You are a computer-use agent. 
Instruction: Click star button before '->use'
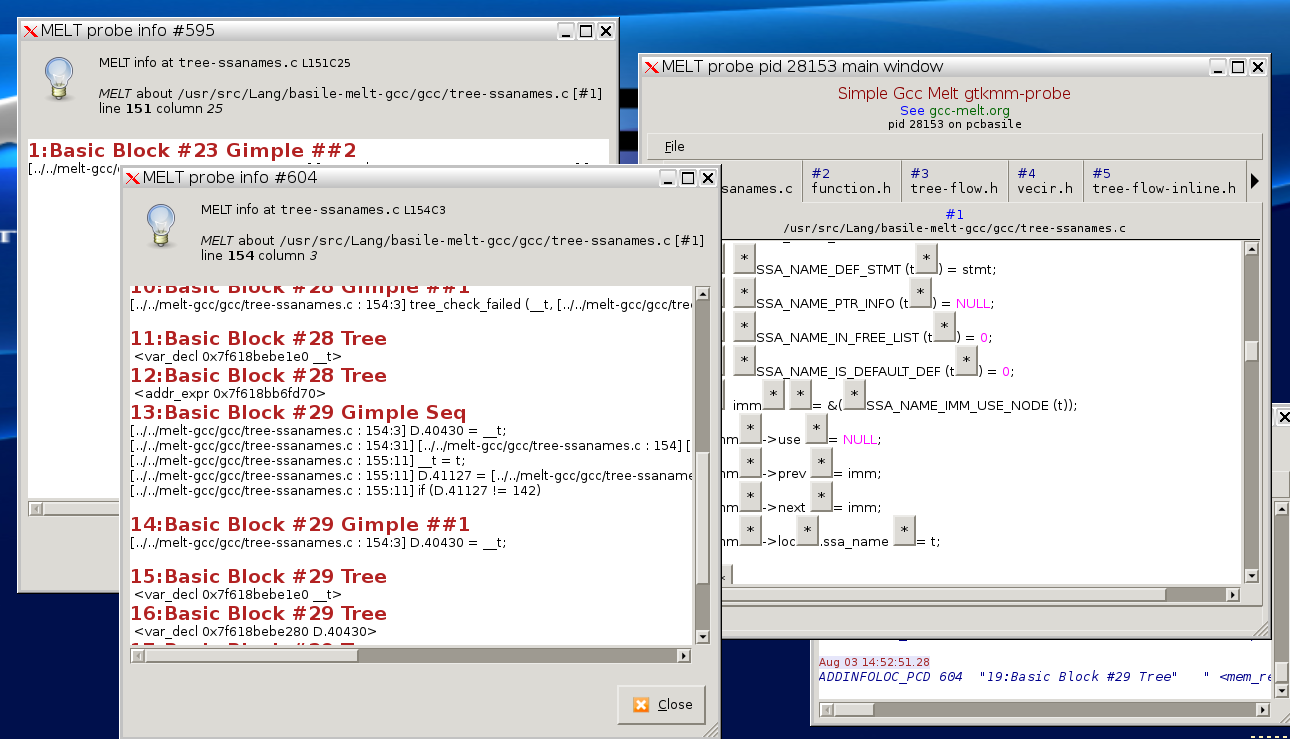coord(752,430)
